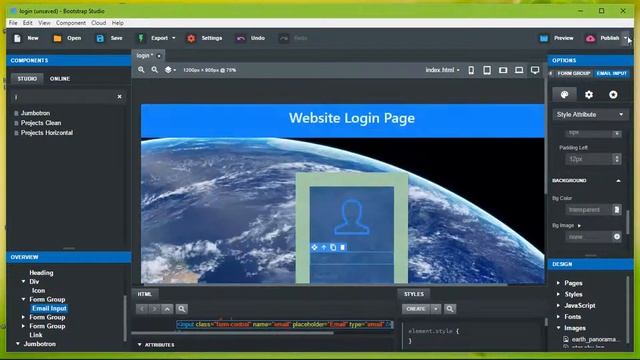Open the File menu
Image resolution: width=640 pixels, height=360 pixels.
tap(13, 23)
